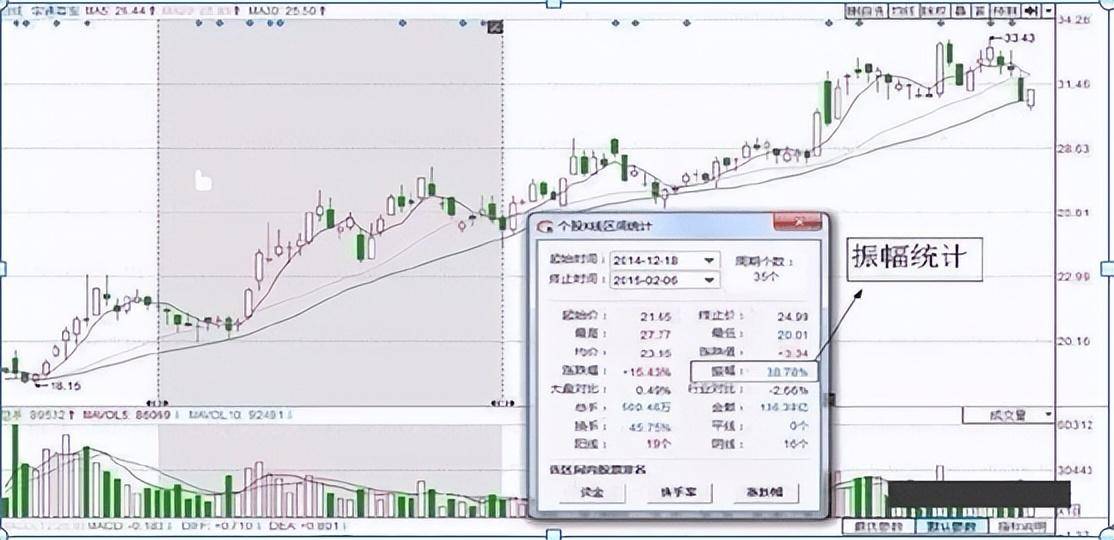
Task: Click the lowest price value 20.01 in dialog
Action: [x=792, y=333]
